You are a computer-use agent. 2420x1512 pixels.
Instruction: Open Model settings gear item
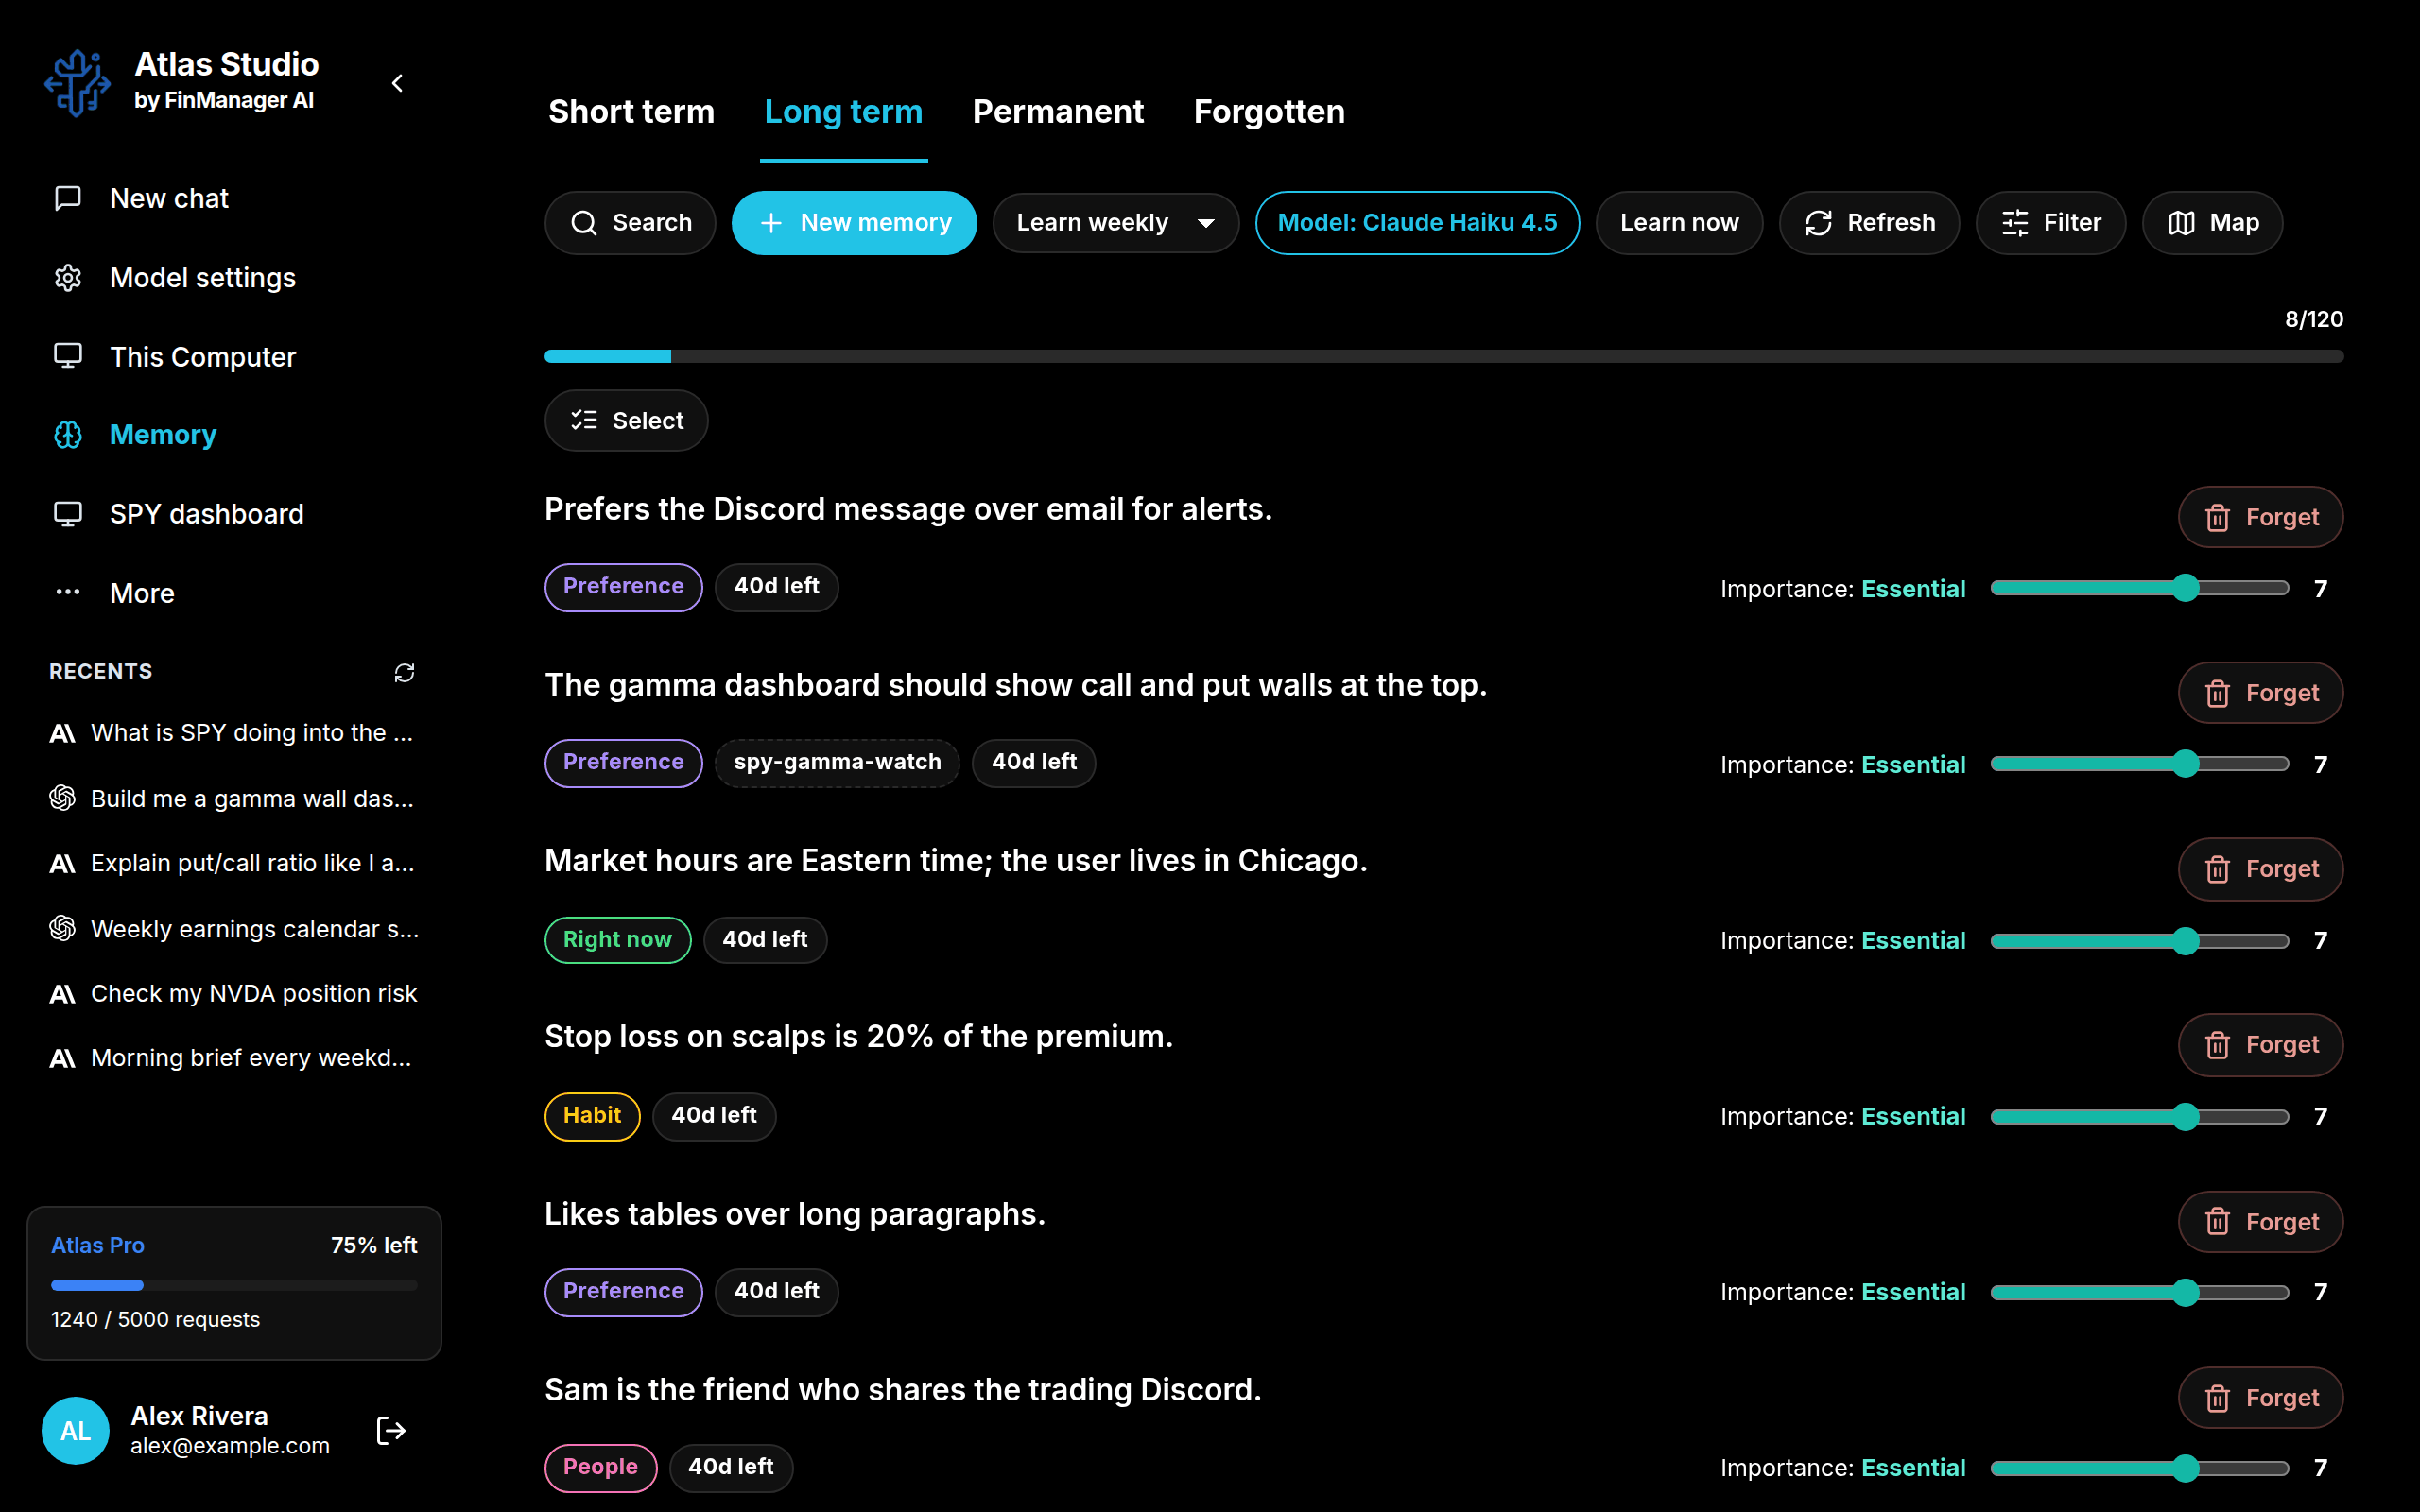pos(233,277)
